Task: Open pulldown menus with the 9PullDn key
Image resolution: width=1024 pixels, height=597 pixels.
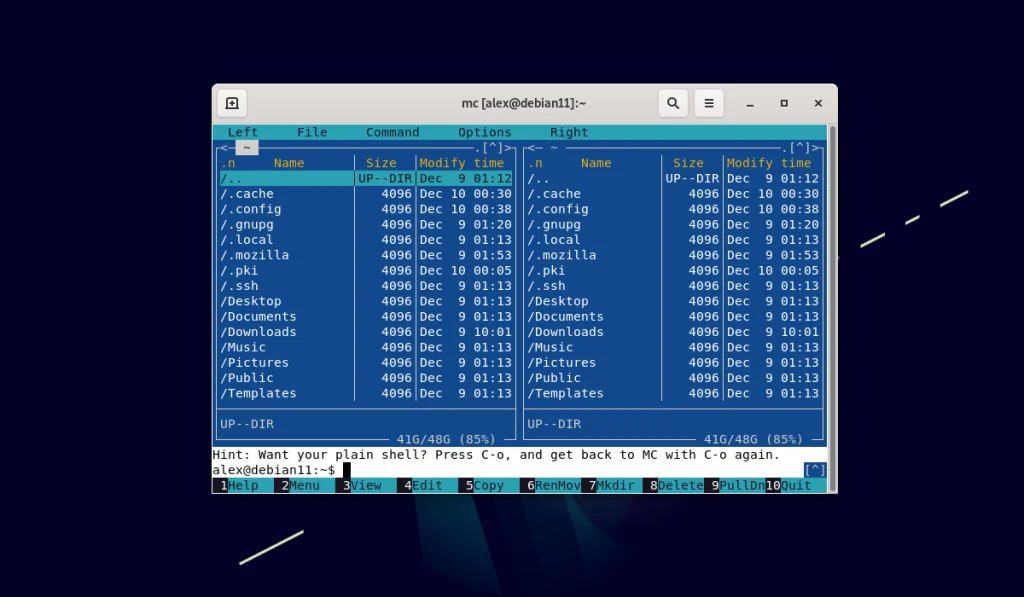Action: [x=733, y=485]
